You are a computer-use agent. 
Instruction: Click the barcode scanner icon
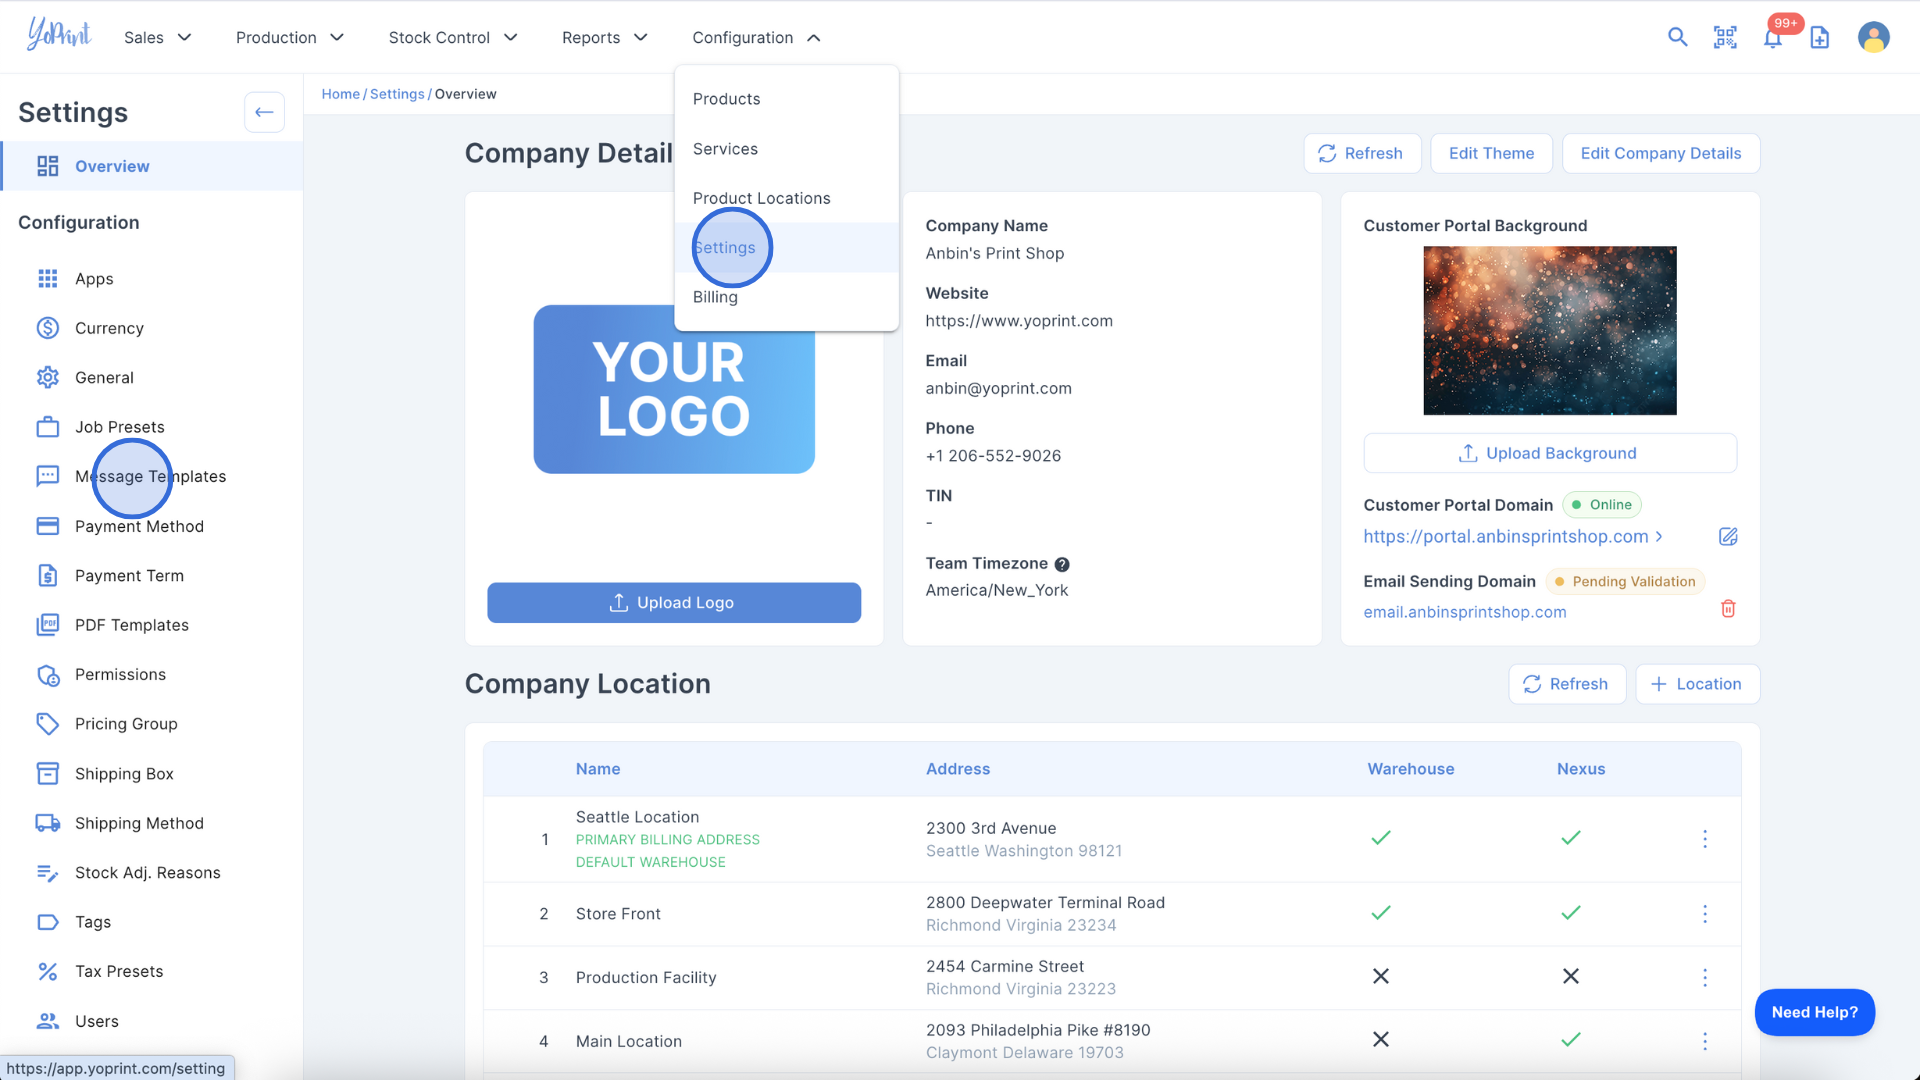pyautogui.click(x=1725, y=37)
